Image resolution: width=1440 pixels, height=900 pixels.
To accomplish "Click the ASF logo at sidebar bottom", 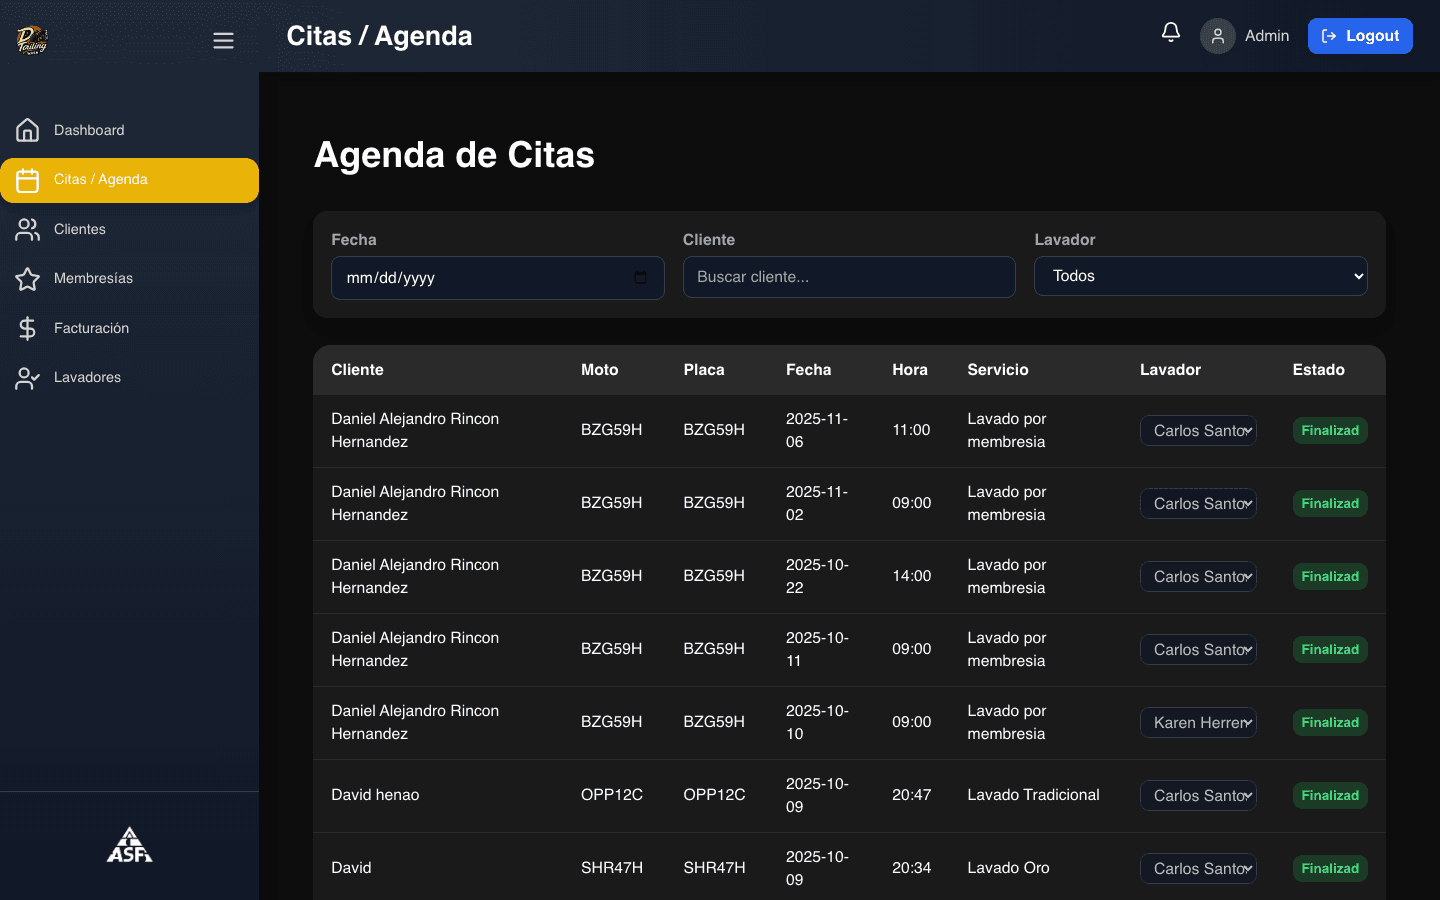I will pyautogui.click(x=130, y=845).
